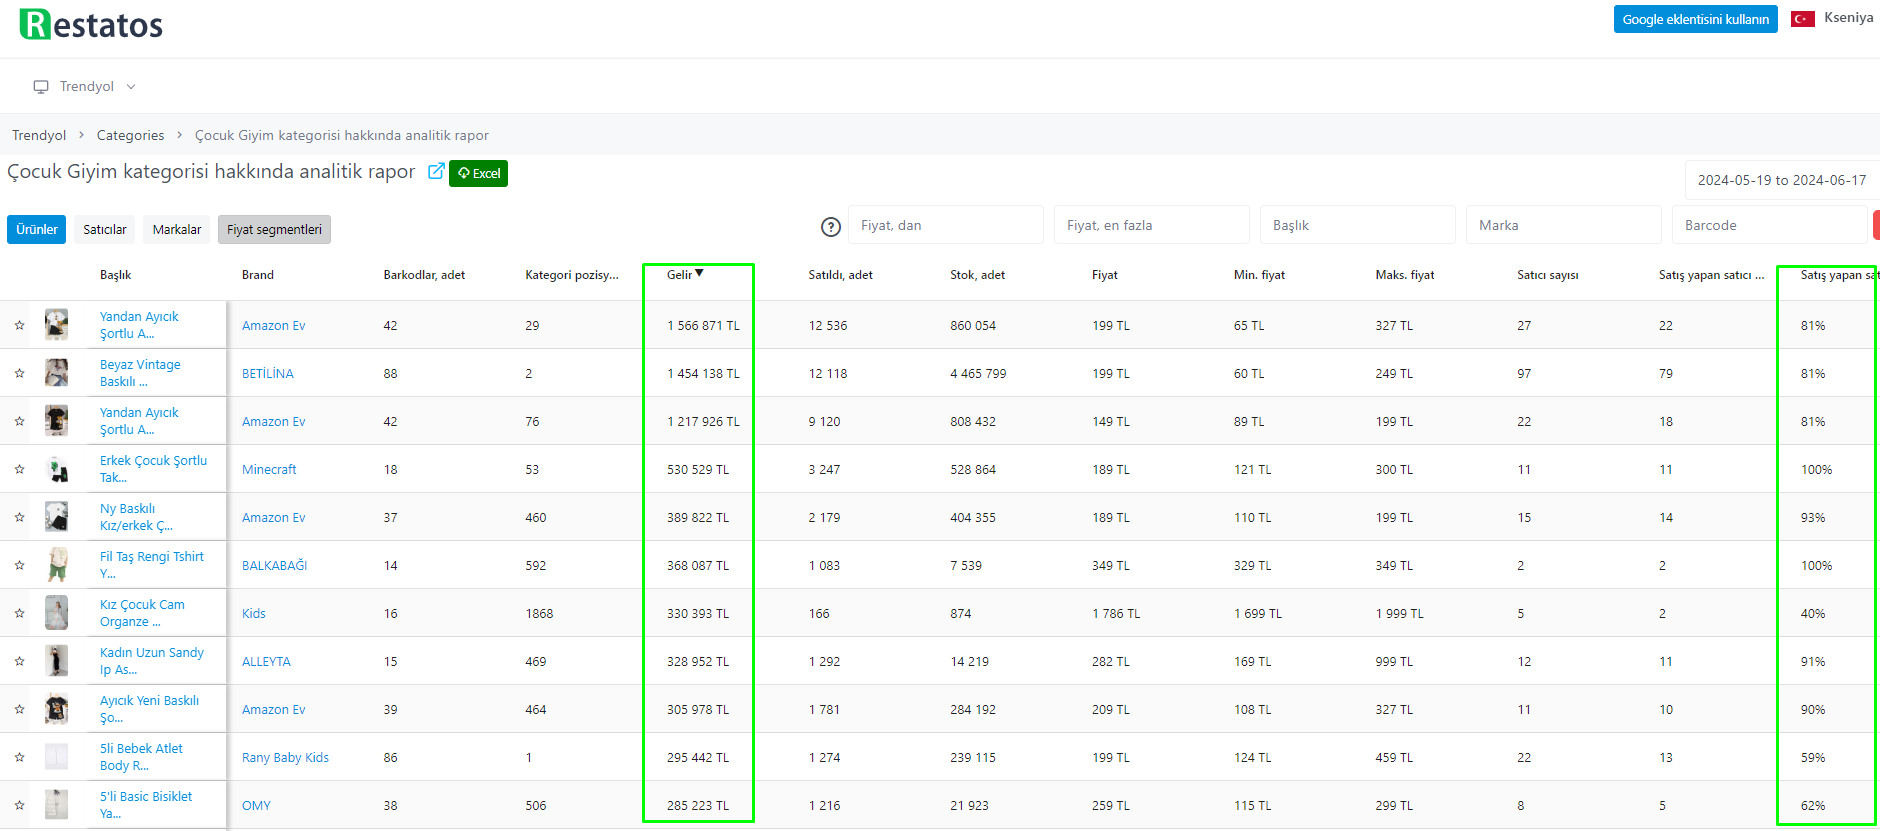Sort by Stok, adet column header
1880x831 pixels.
pyautogui.click(x=977, y=275)
